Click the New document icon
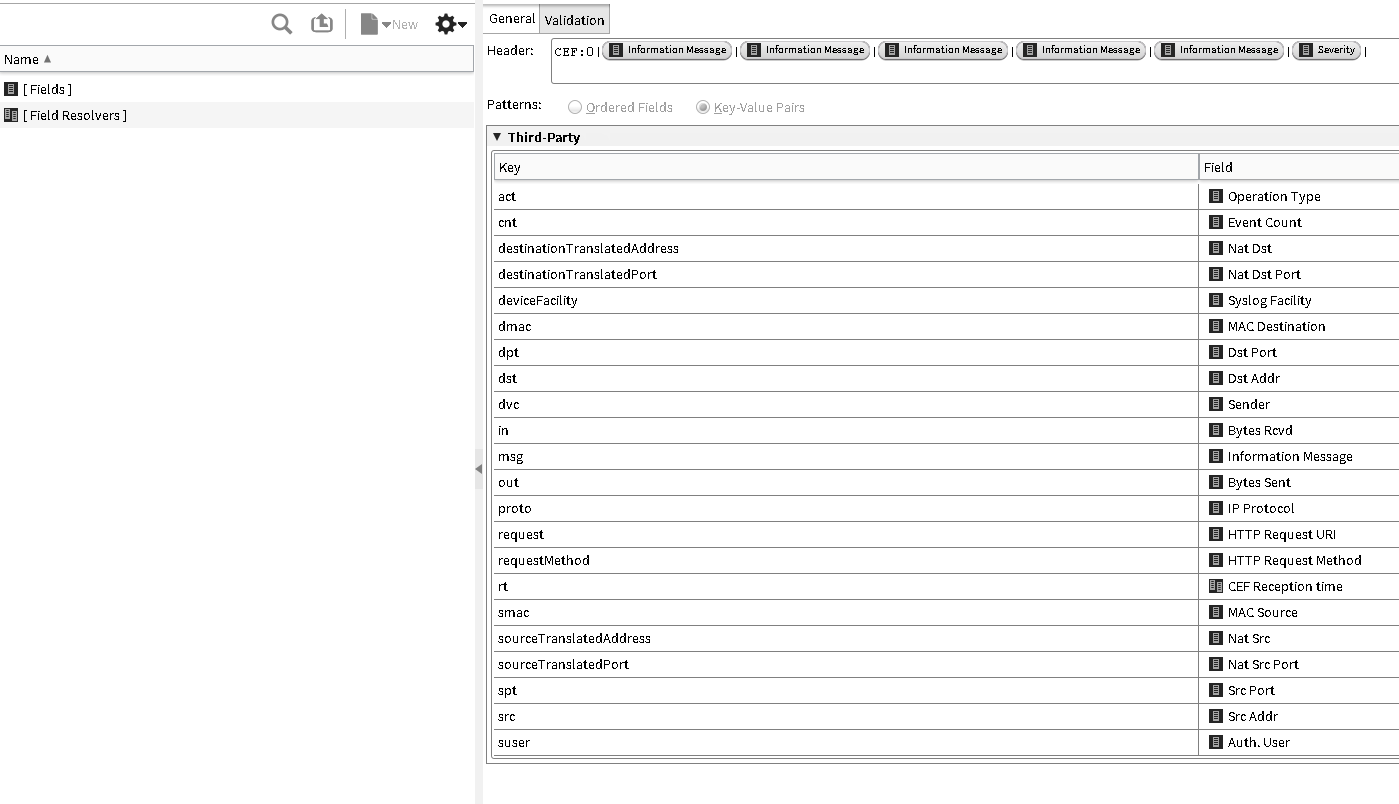Screen dimensions: 1399x804 pyautogui.click(x=370, y=24)
